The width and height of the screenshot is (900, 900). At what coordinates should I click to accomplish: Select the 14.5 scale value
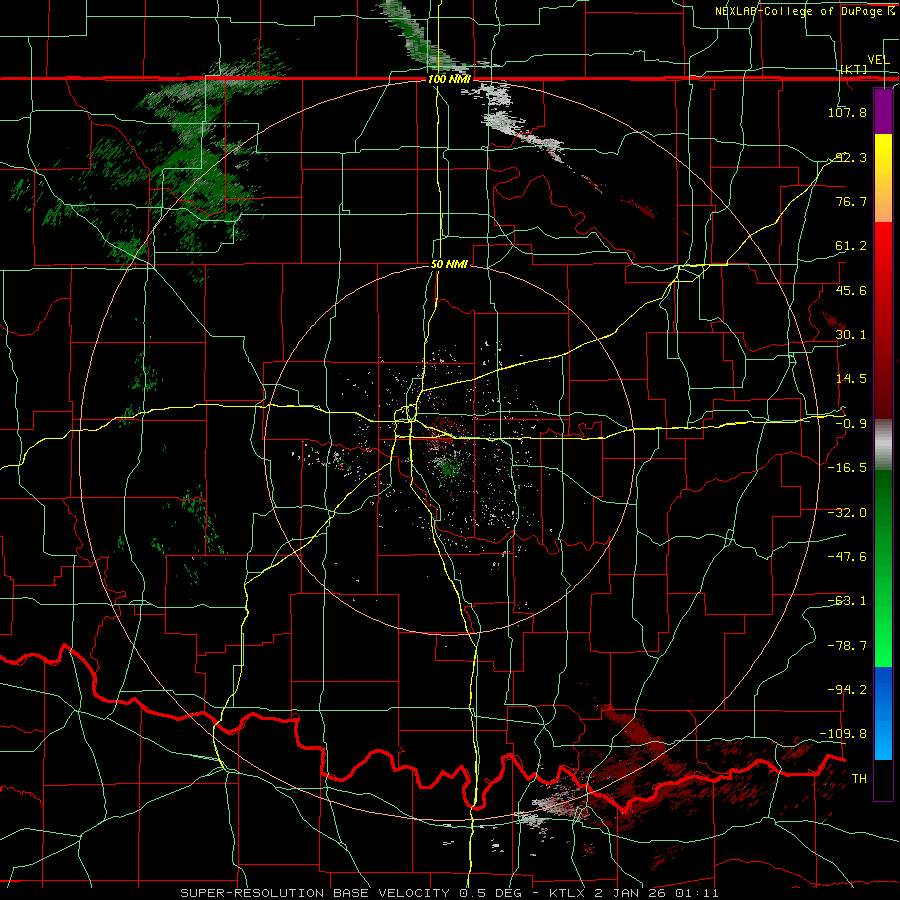(x=851, y=379)
